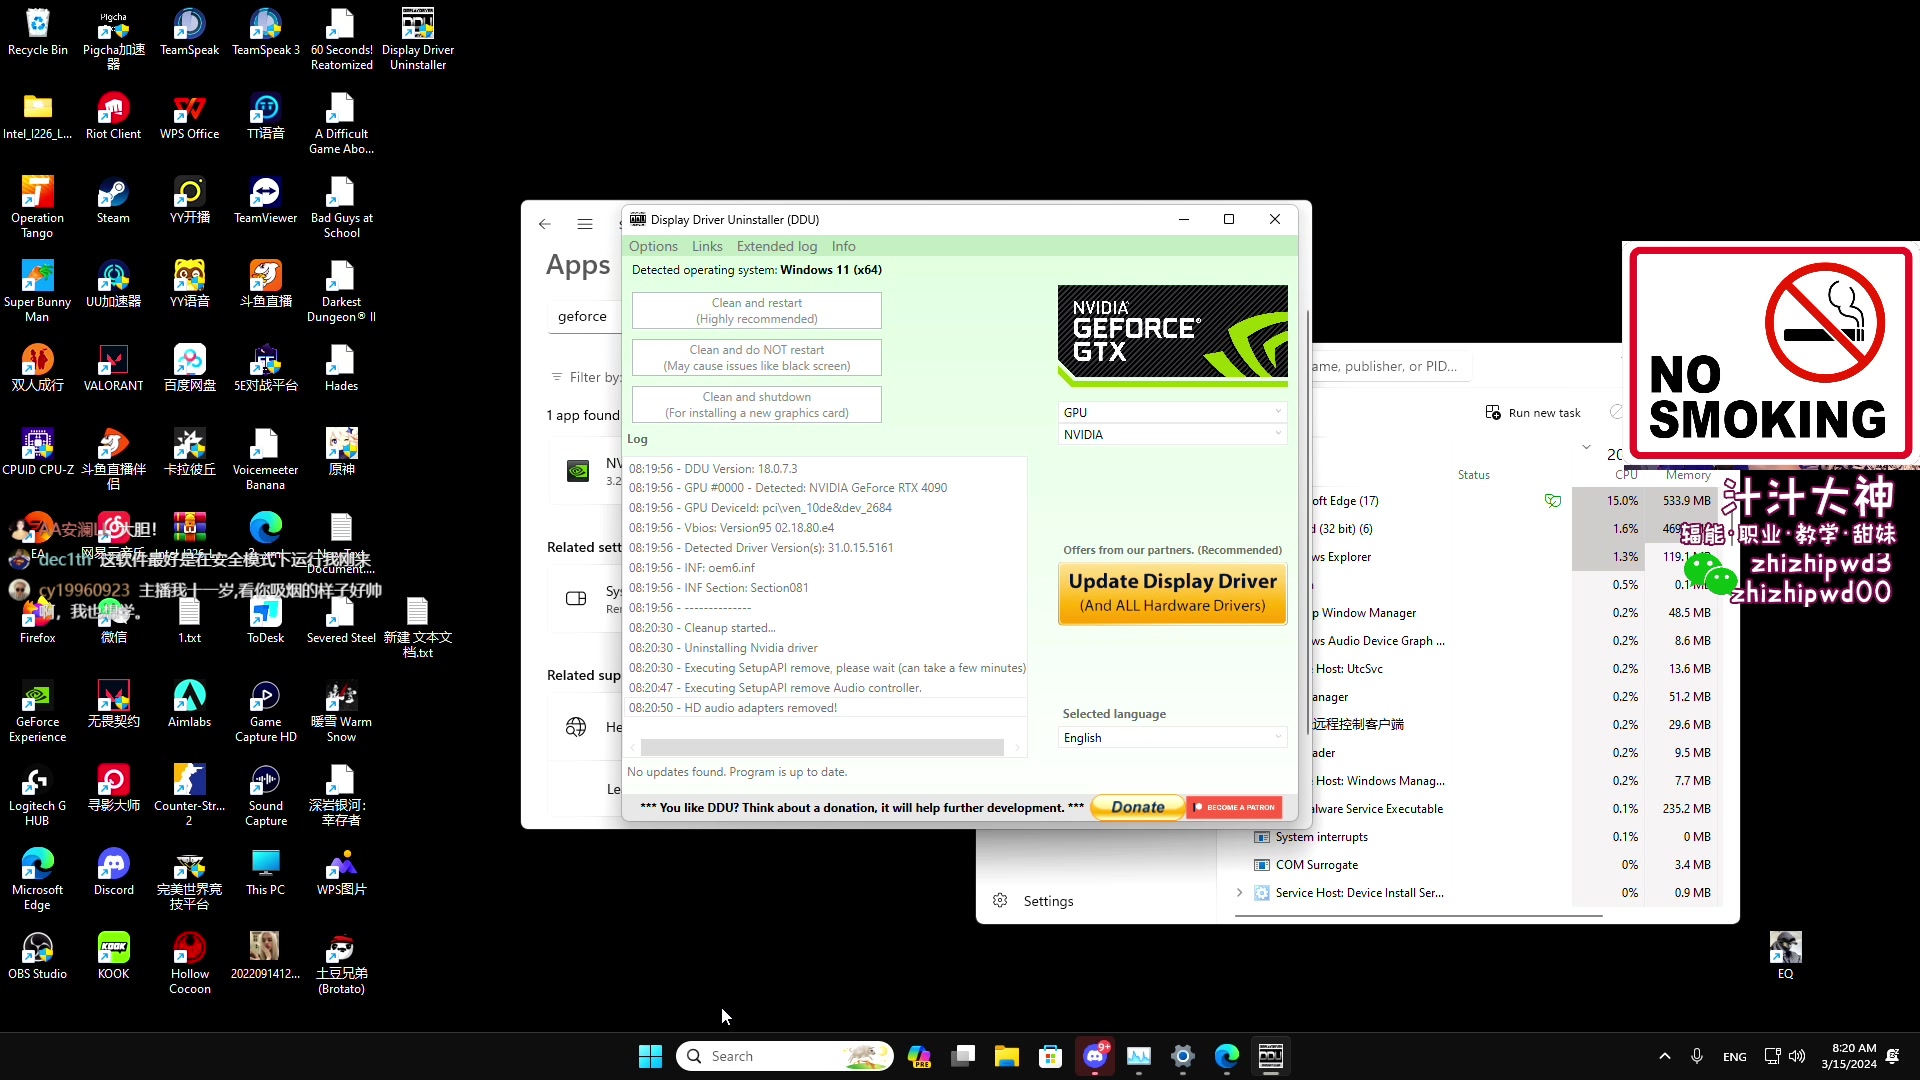The image size is (1920, 1080).
Task: Open Display Driver Uninstaller desktop shortcut
Action: click(x=417, y=41)
